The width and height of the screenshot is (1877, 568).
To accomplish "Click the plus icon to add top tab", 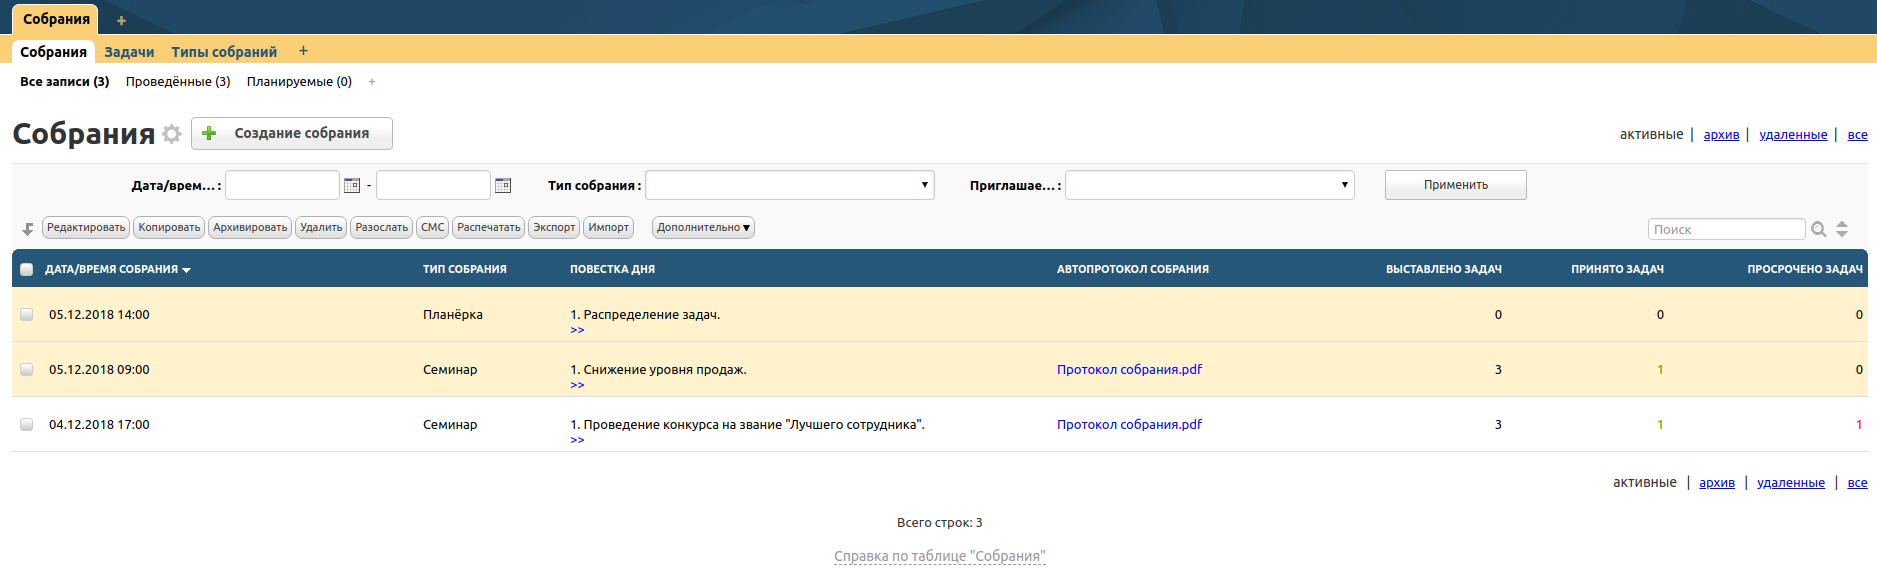I will pyautogui.click(x=121, y=20).
